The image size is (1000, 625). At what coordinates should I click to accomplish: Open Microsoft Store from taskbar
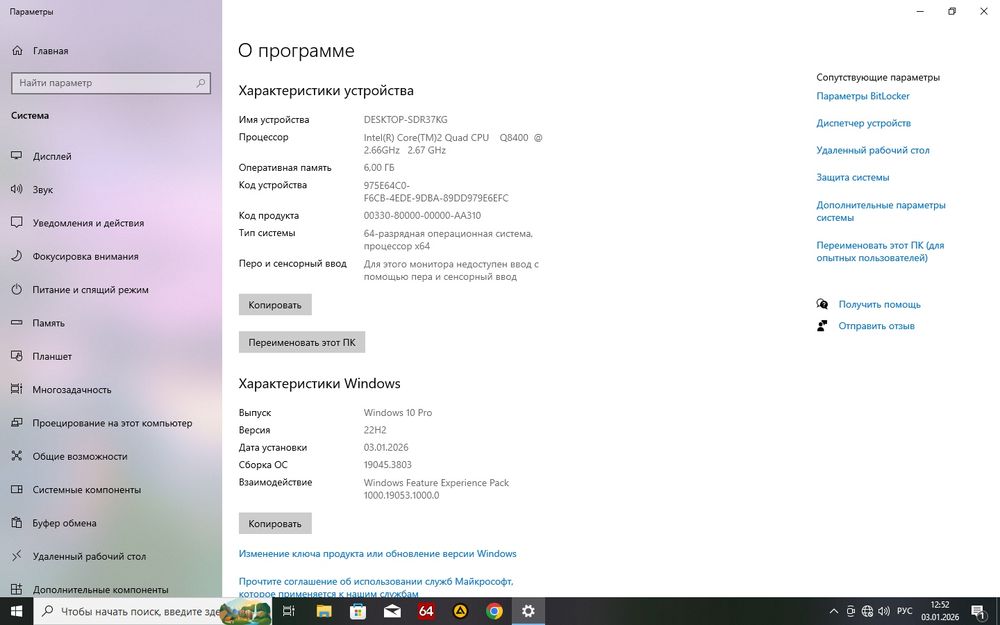click(358, 612)
